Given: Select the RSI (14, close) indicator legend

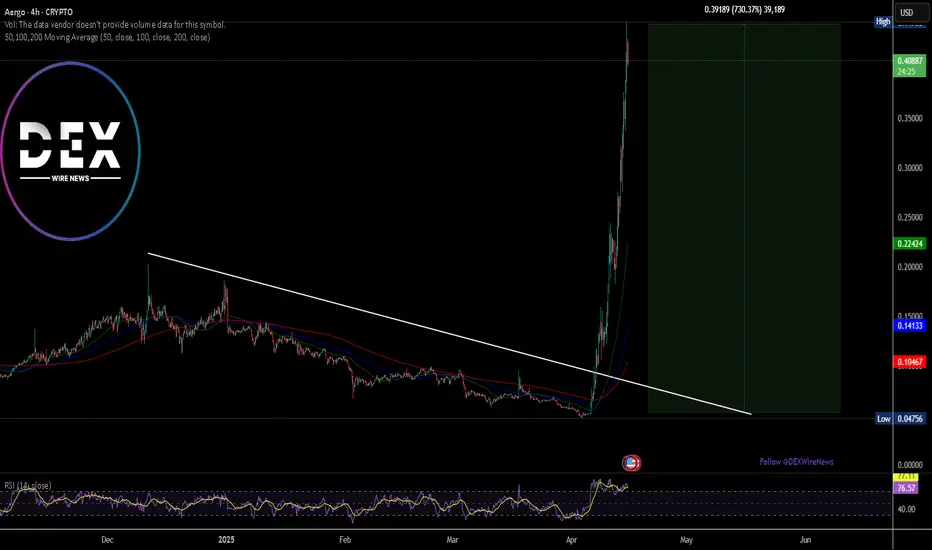Looking at the screenshot, I should coord(27,486).
